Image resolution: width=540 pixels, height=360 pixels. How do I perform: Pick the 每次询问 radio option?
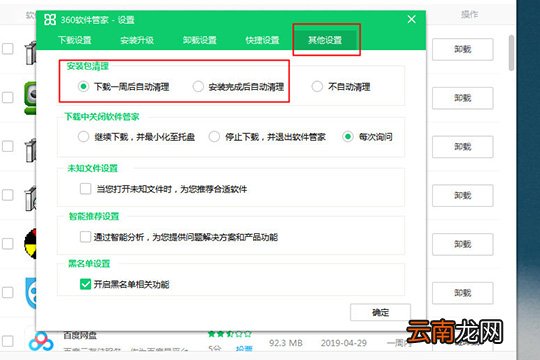(348, 137)
